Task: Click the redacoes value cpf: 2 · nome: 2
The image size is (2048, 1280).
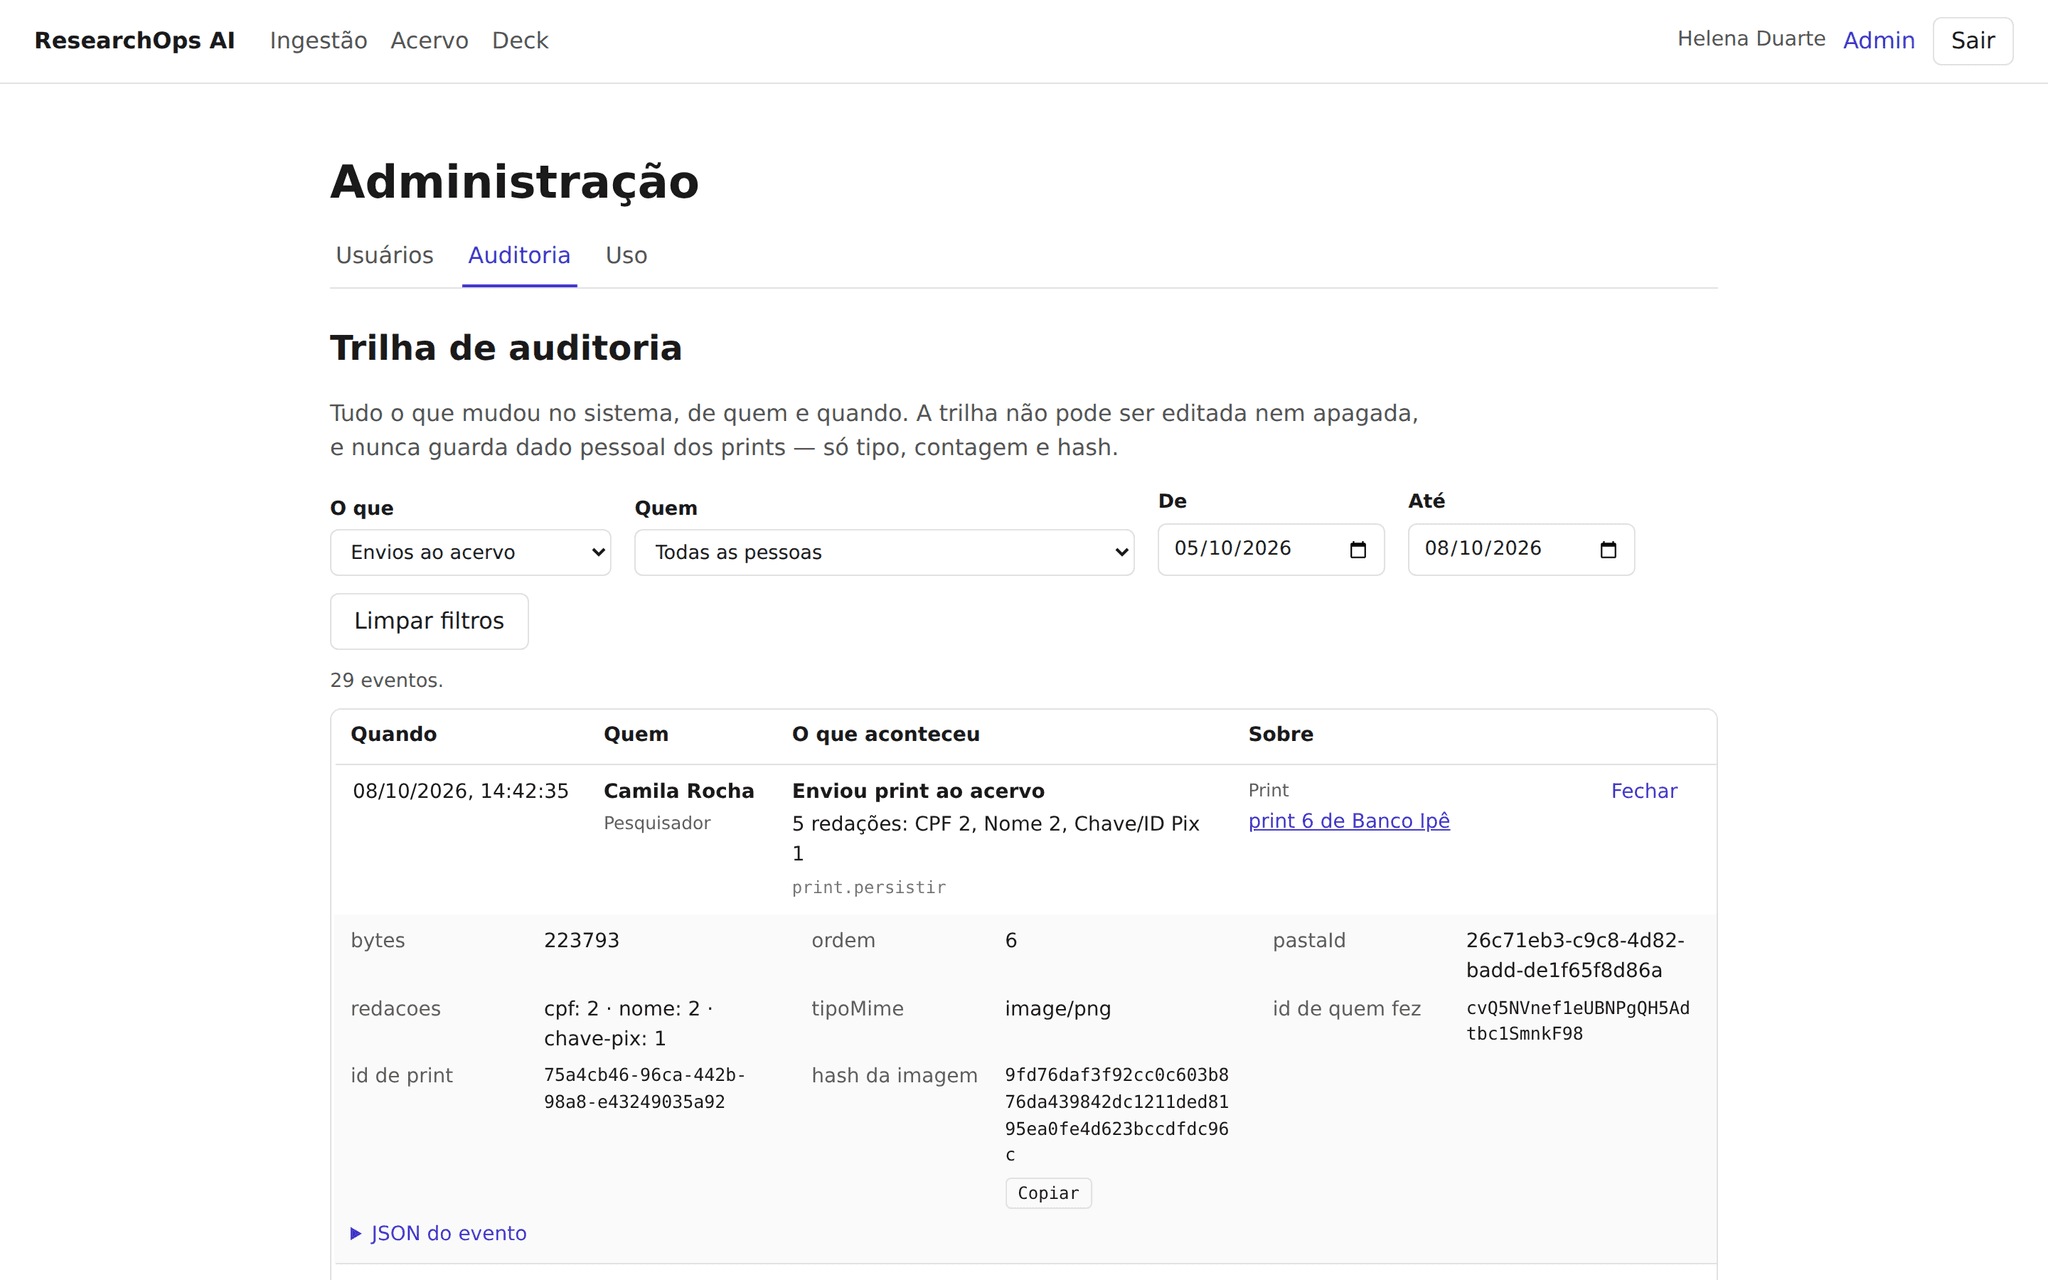Action: pos(628,1023)
